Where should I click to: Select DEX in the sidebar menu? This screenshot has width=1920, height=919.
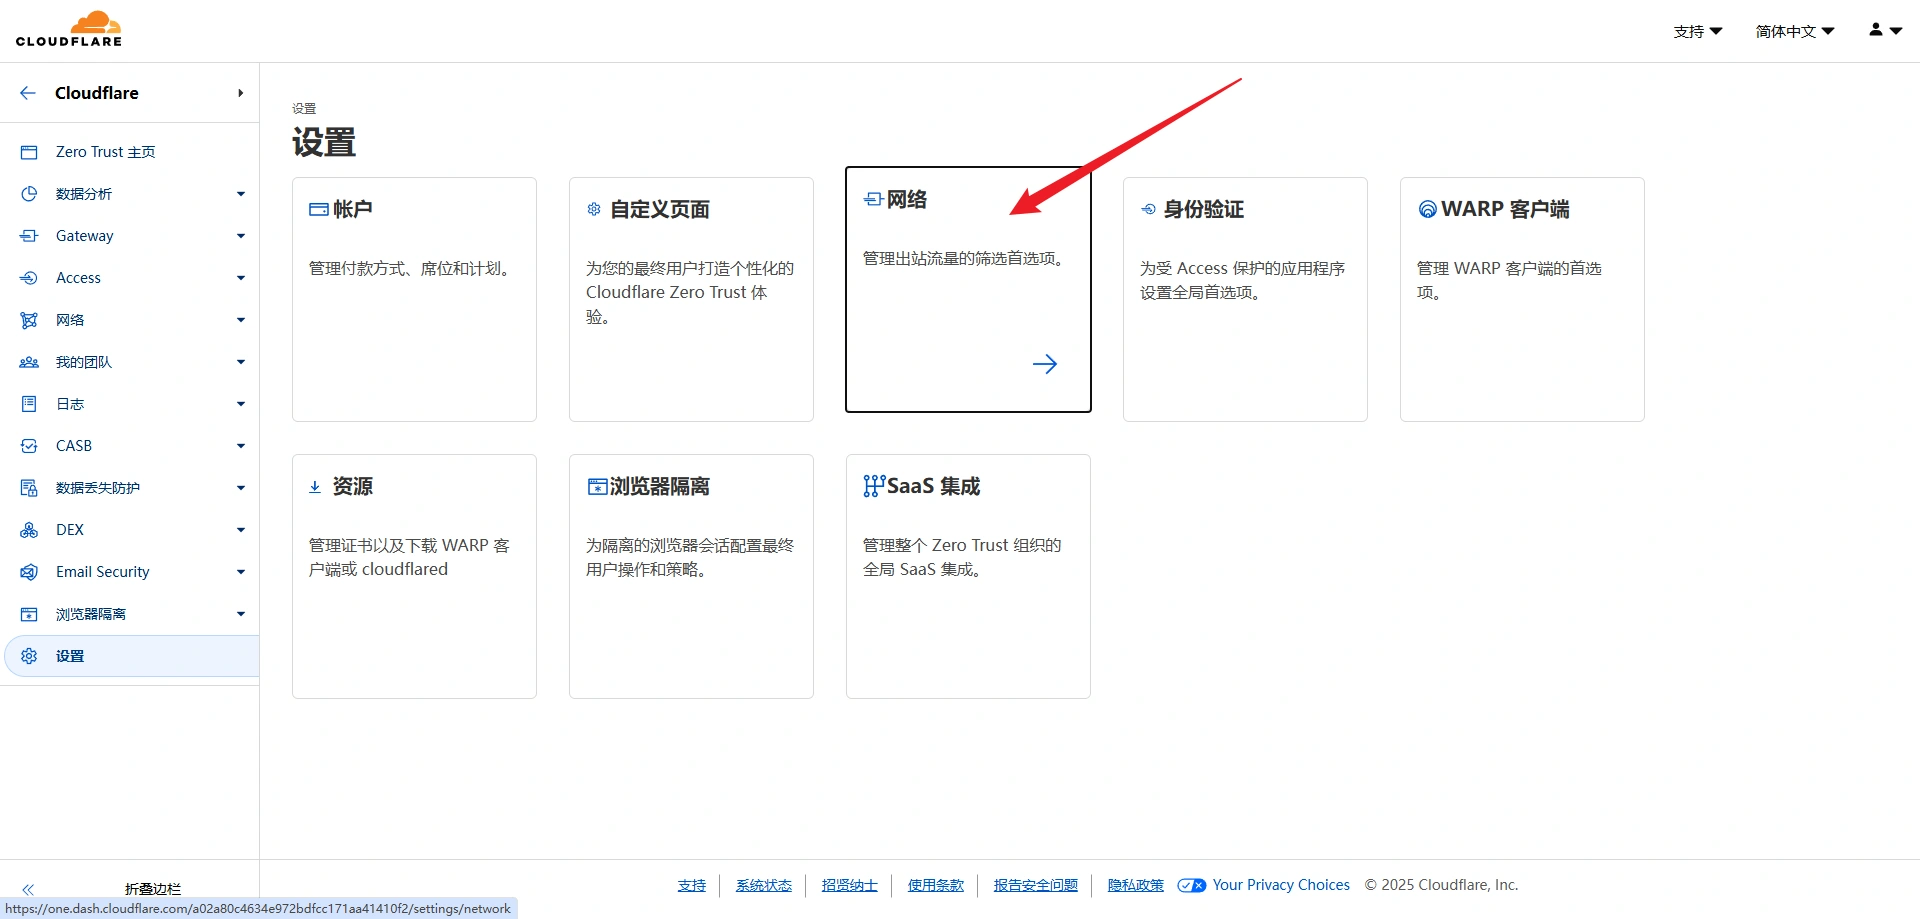(x=70, y=530)
